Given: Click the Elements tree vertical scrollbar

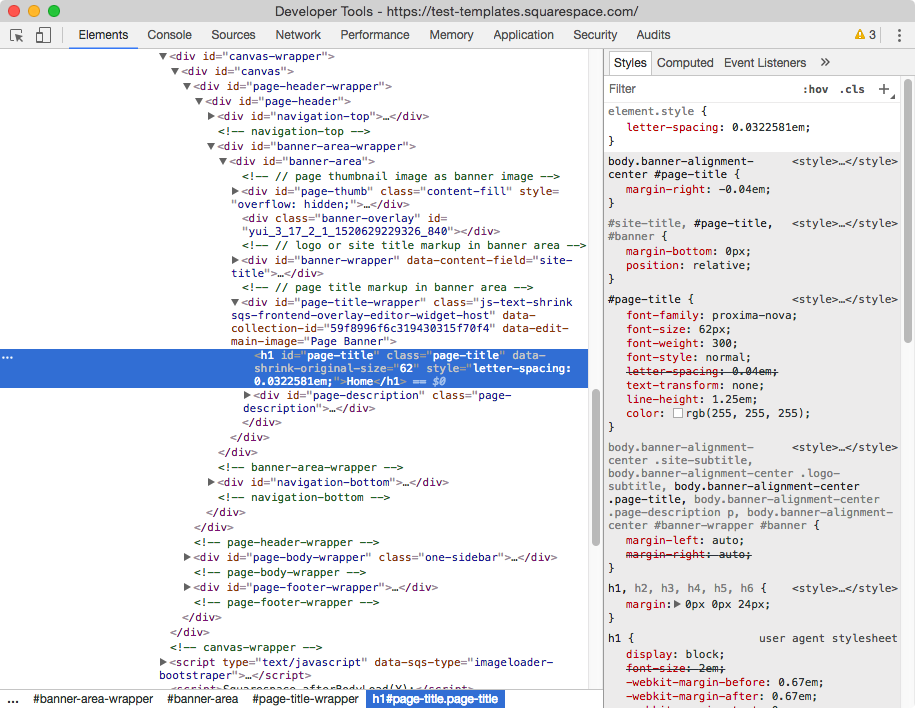Looking at the screenshot, I should 596,467.
